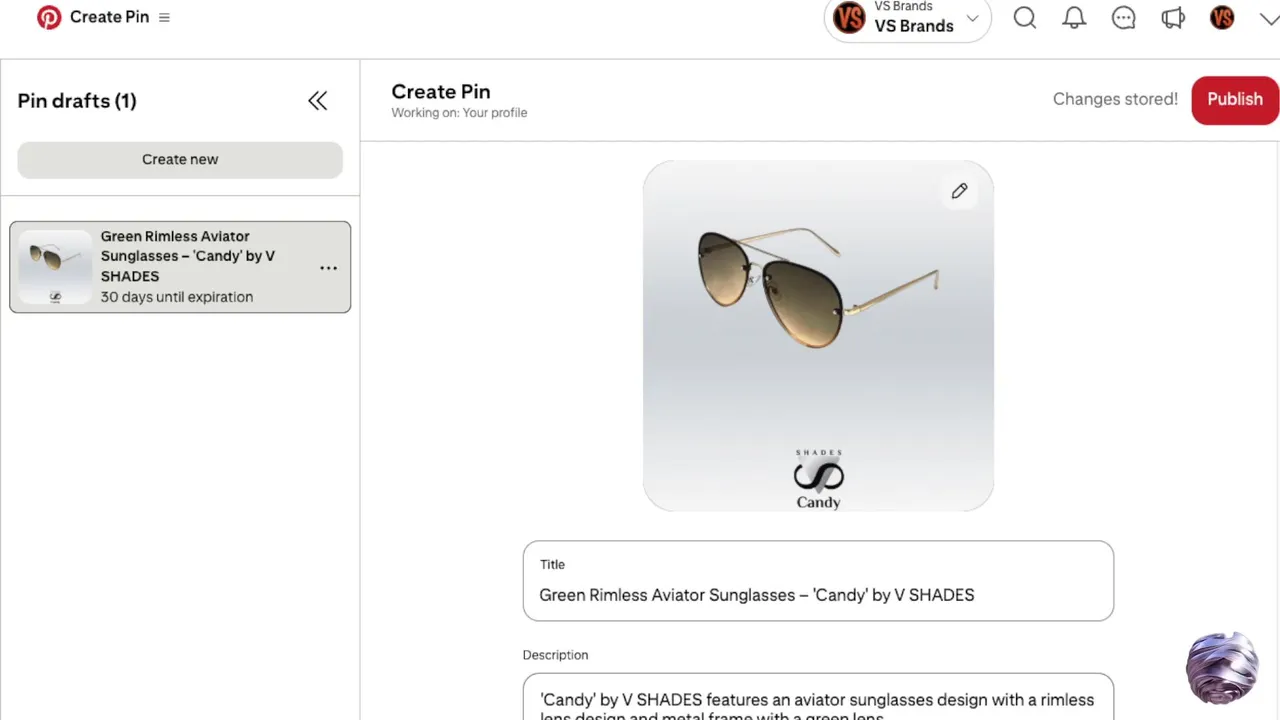Select the Candy draft title text in sidebar

click(188, 256)
